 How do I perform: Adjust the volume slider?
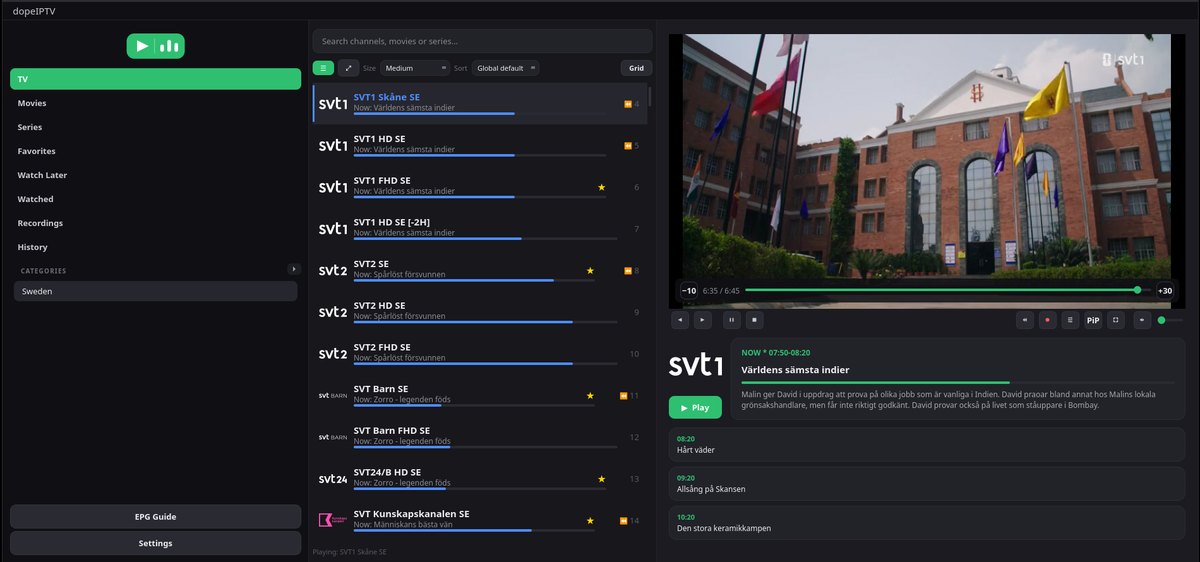tap(1170, 320)
